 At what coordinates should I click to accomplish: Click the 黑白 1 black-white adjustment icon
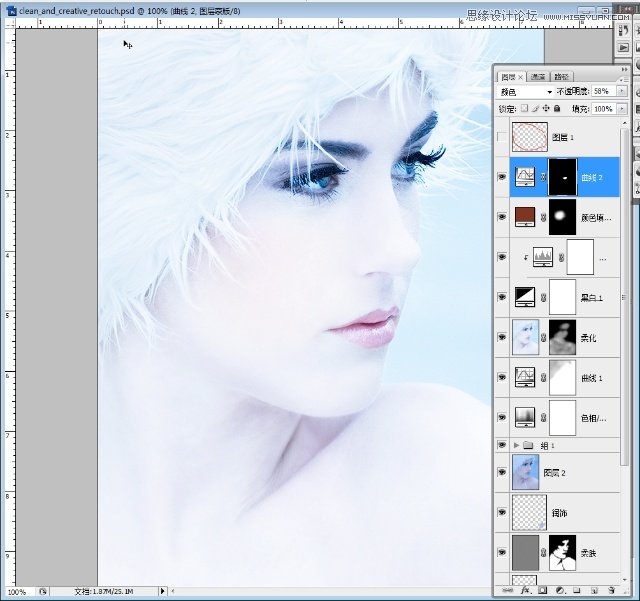click(x=525, y=297)
